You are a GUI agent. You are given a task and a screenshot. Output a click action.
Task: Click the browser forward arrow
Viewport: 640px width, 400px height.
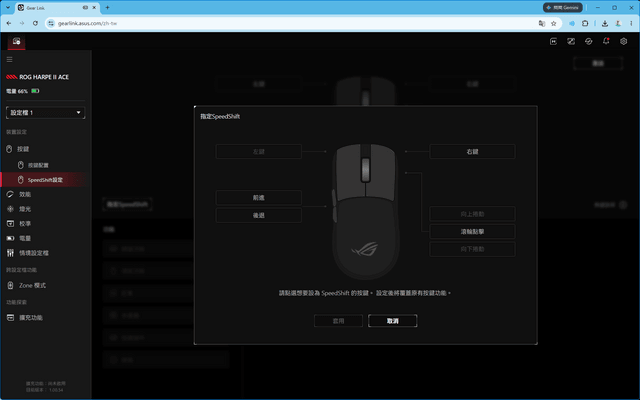pyautogui.click(x=22, y=23)
